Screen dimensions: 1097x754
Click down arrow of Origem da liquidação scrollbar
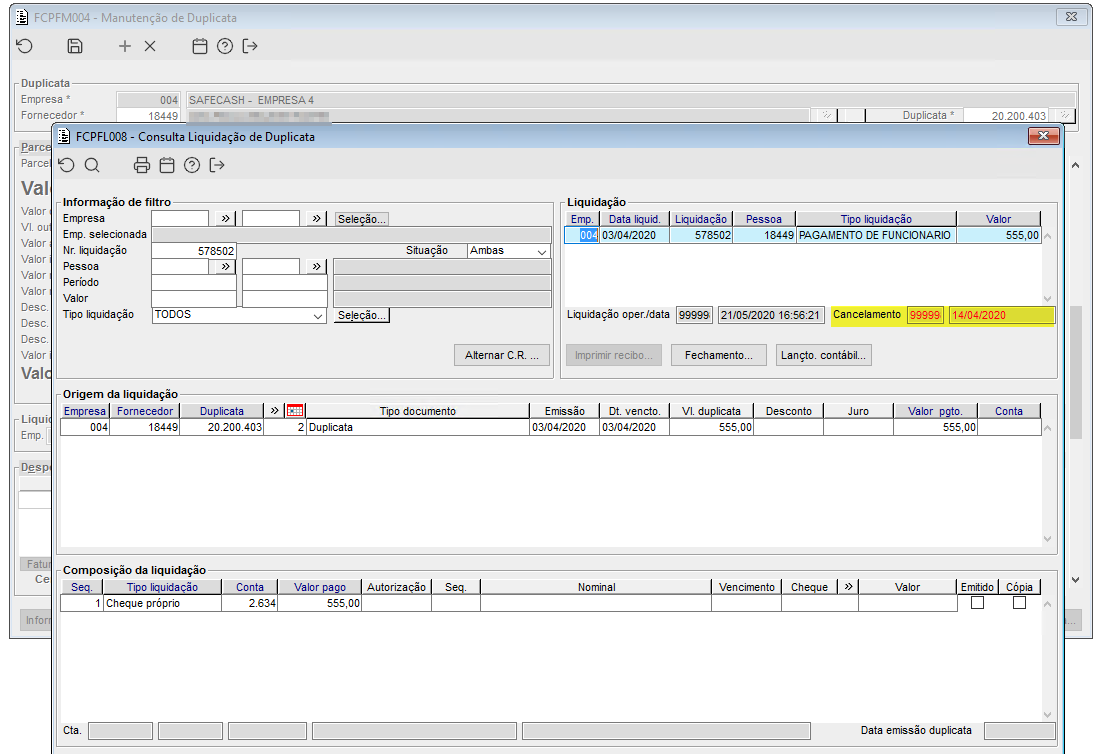click(1047, 539)
